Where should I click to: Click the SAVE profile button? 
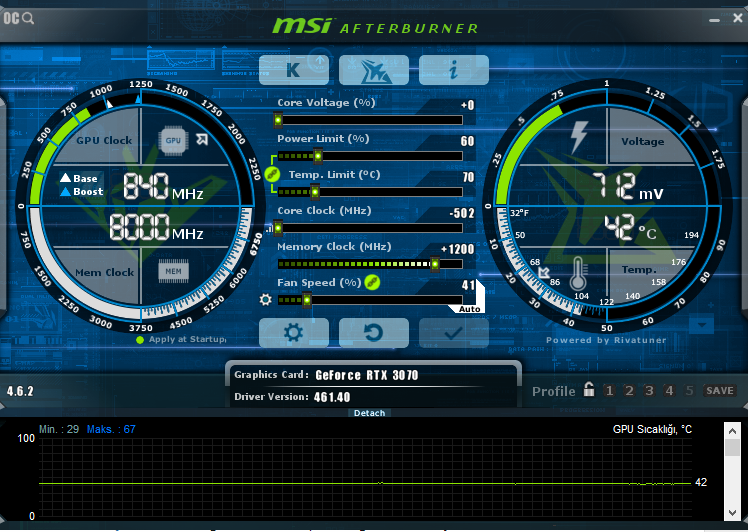pyautogui.click(x=720, y=391)
